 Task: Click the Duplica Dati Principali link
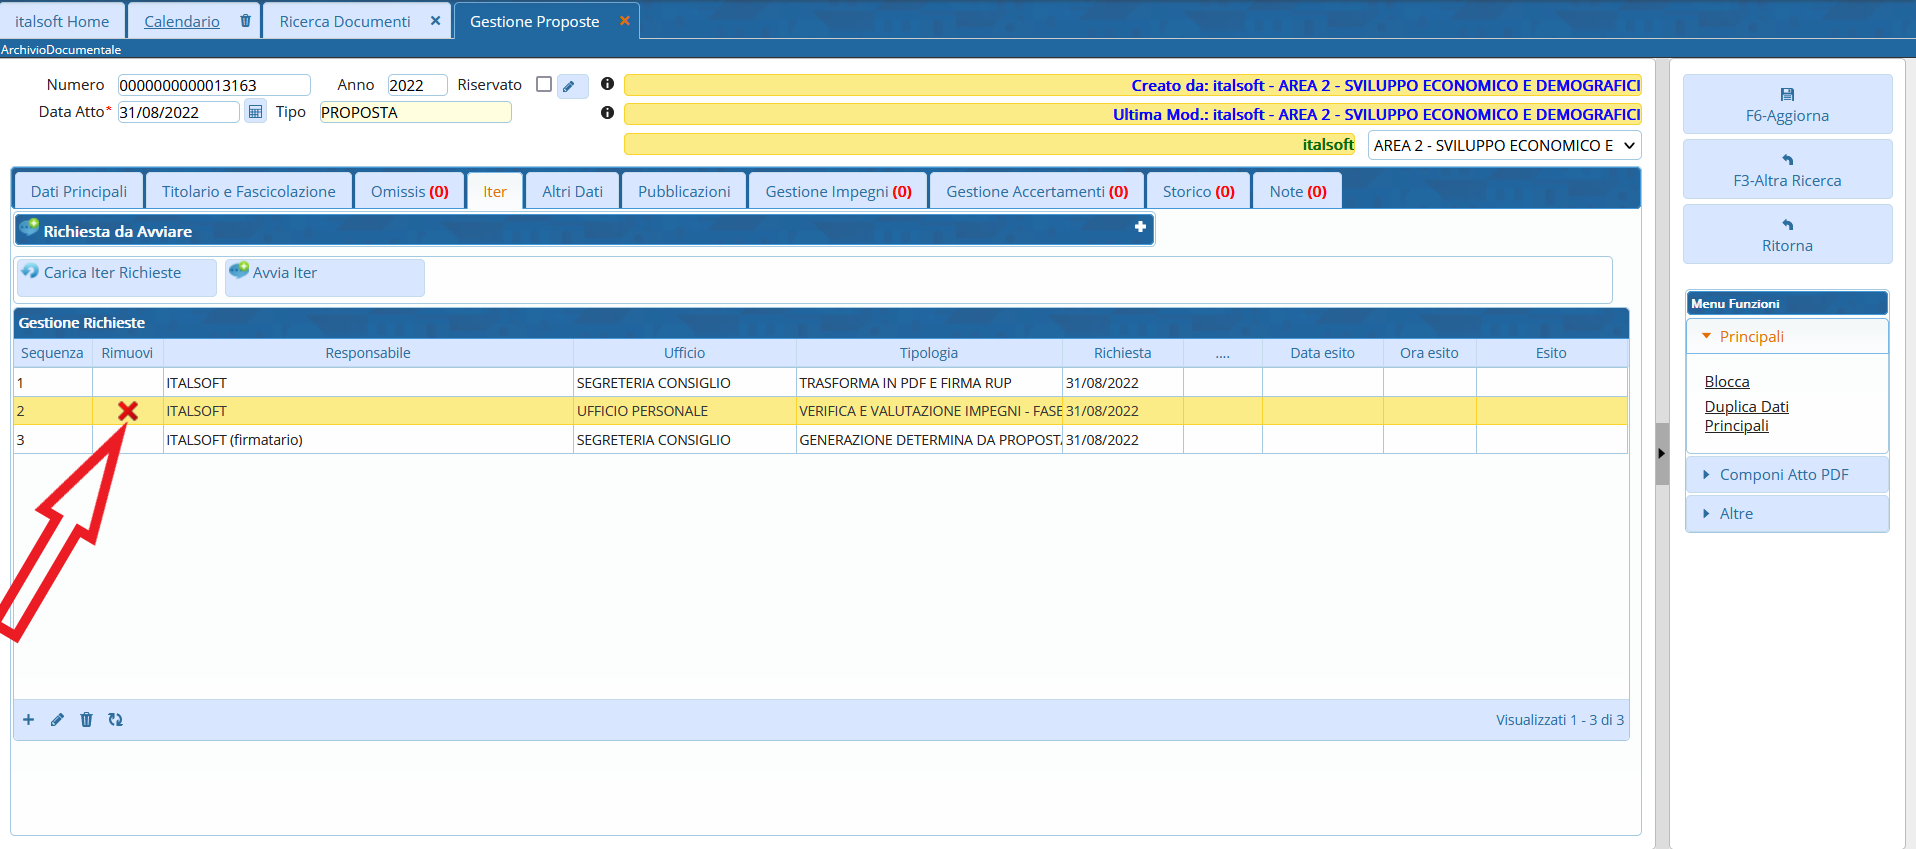pos(1746,416)
